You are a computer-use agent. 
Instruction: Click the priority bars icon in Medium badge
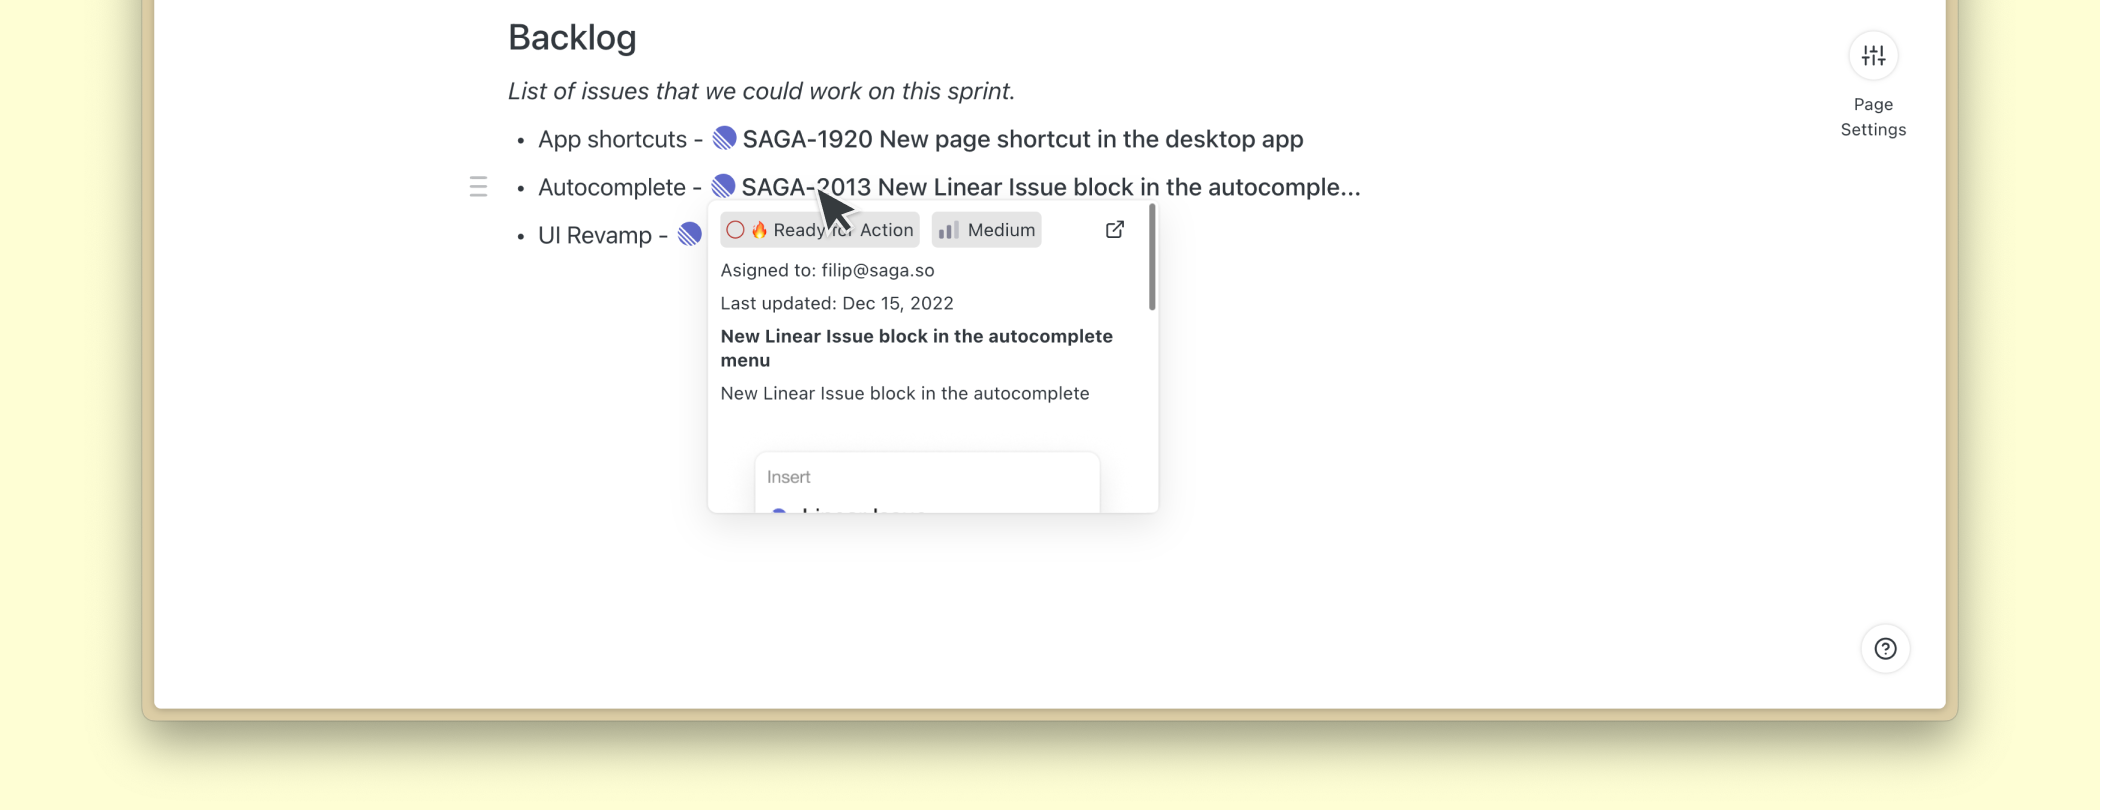pyautogui.click(x=948, y=230)
